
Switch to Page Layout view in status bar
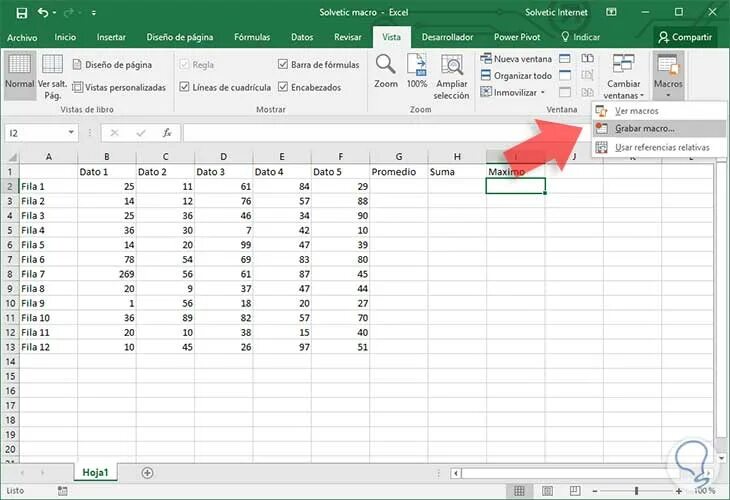pos(548,491)
